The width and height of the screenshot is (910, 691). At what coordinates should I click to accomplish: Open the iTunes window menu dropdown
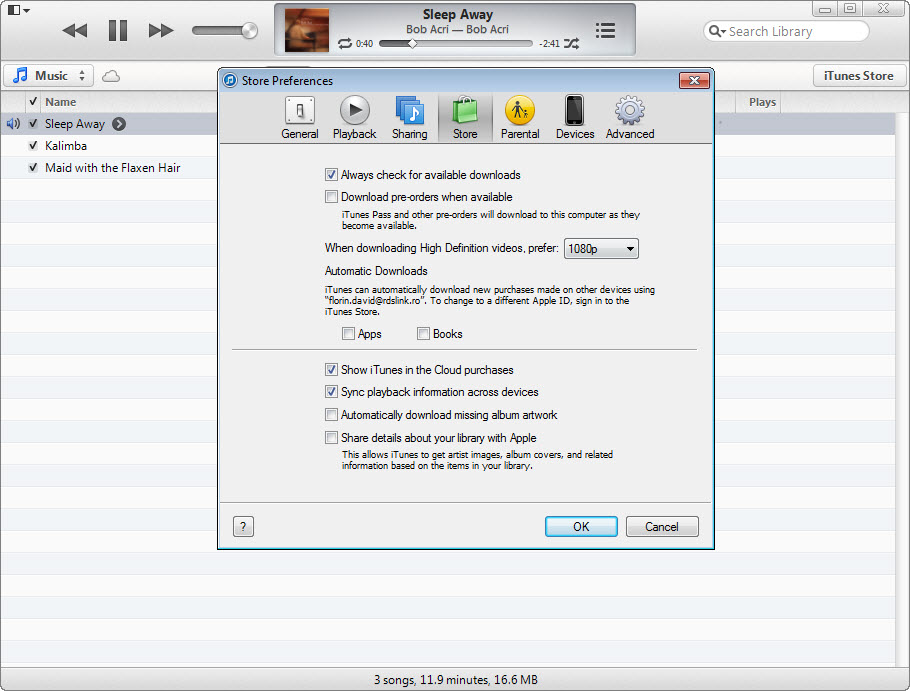[19, 10]
